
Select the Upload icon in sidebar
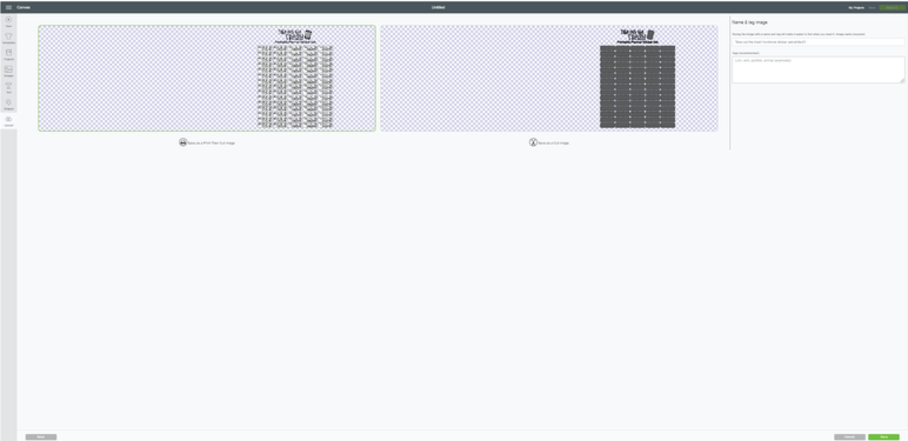tap(9, 119)
